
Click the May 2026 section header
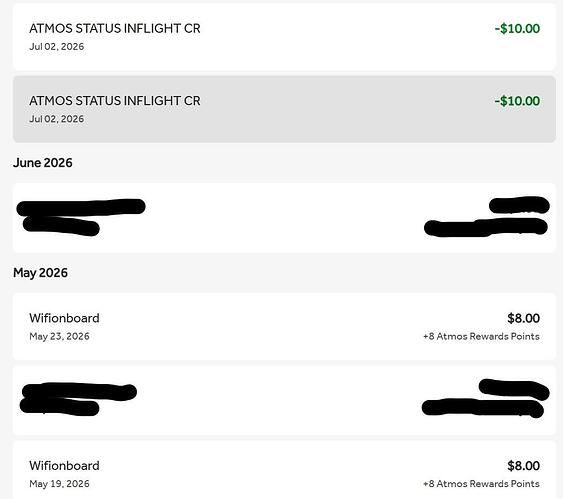pos(40,273)
